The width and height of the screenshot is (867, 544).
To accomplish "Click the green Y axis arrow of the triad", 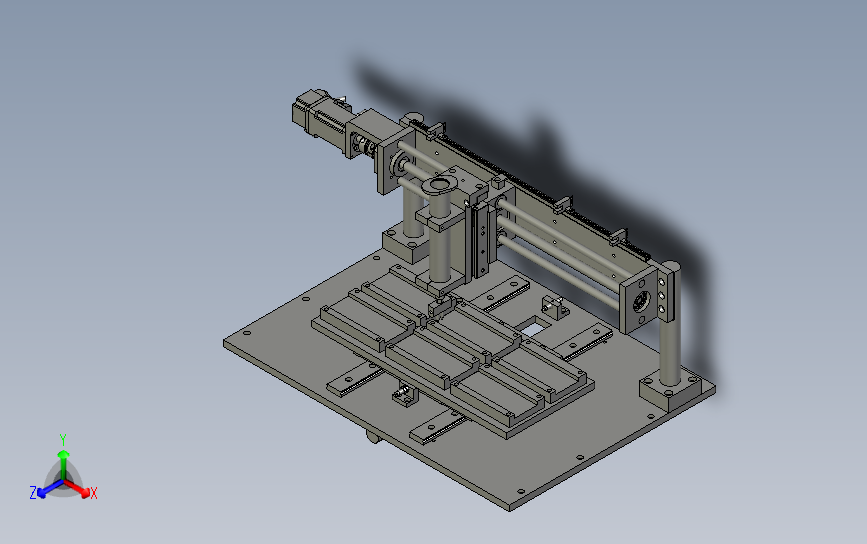I will [x=64, y=464].
